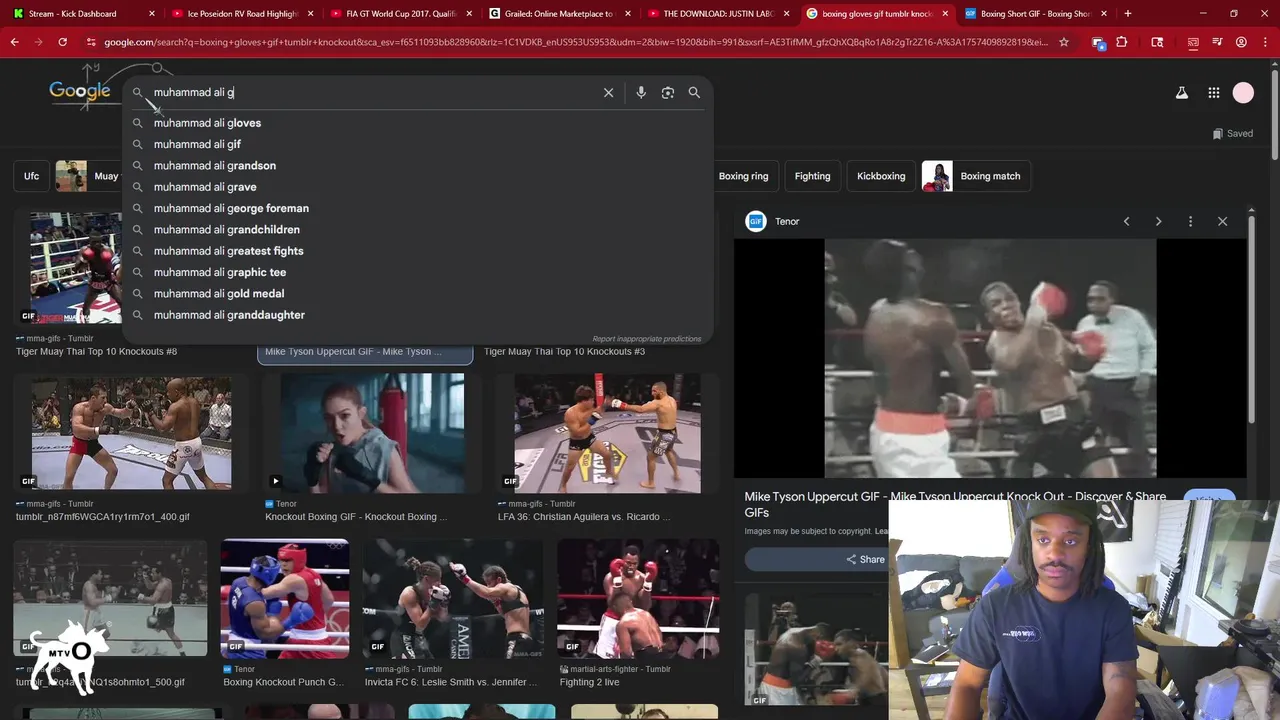Filter results by Boxing match chip

click(976, 176)
